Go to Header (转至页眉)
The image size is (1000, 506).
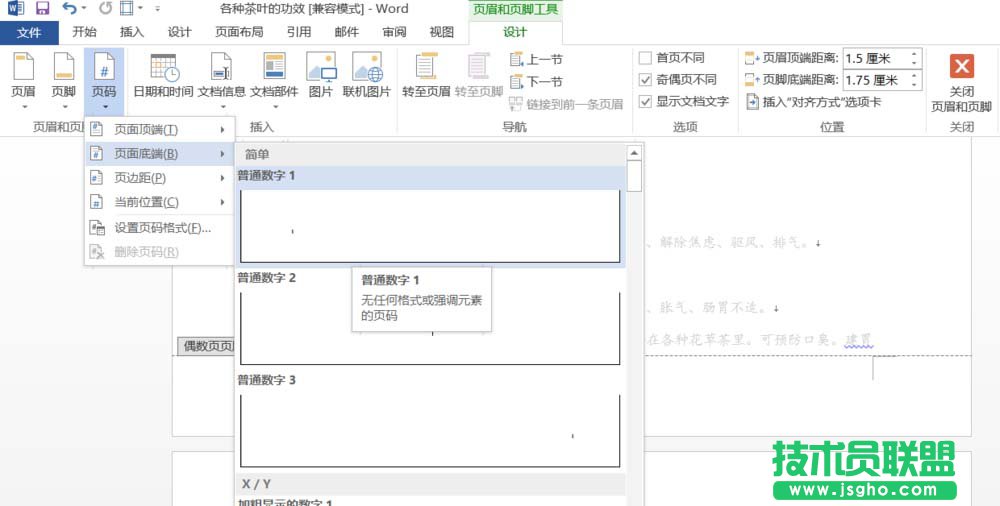426,76
